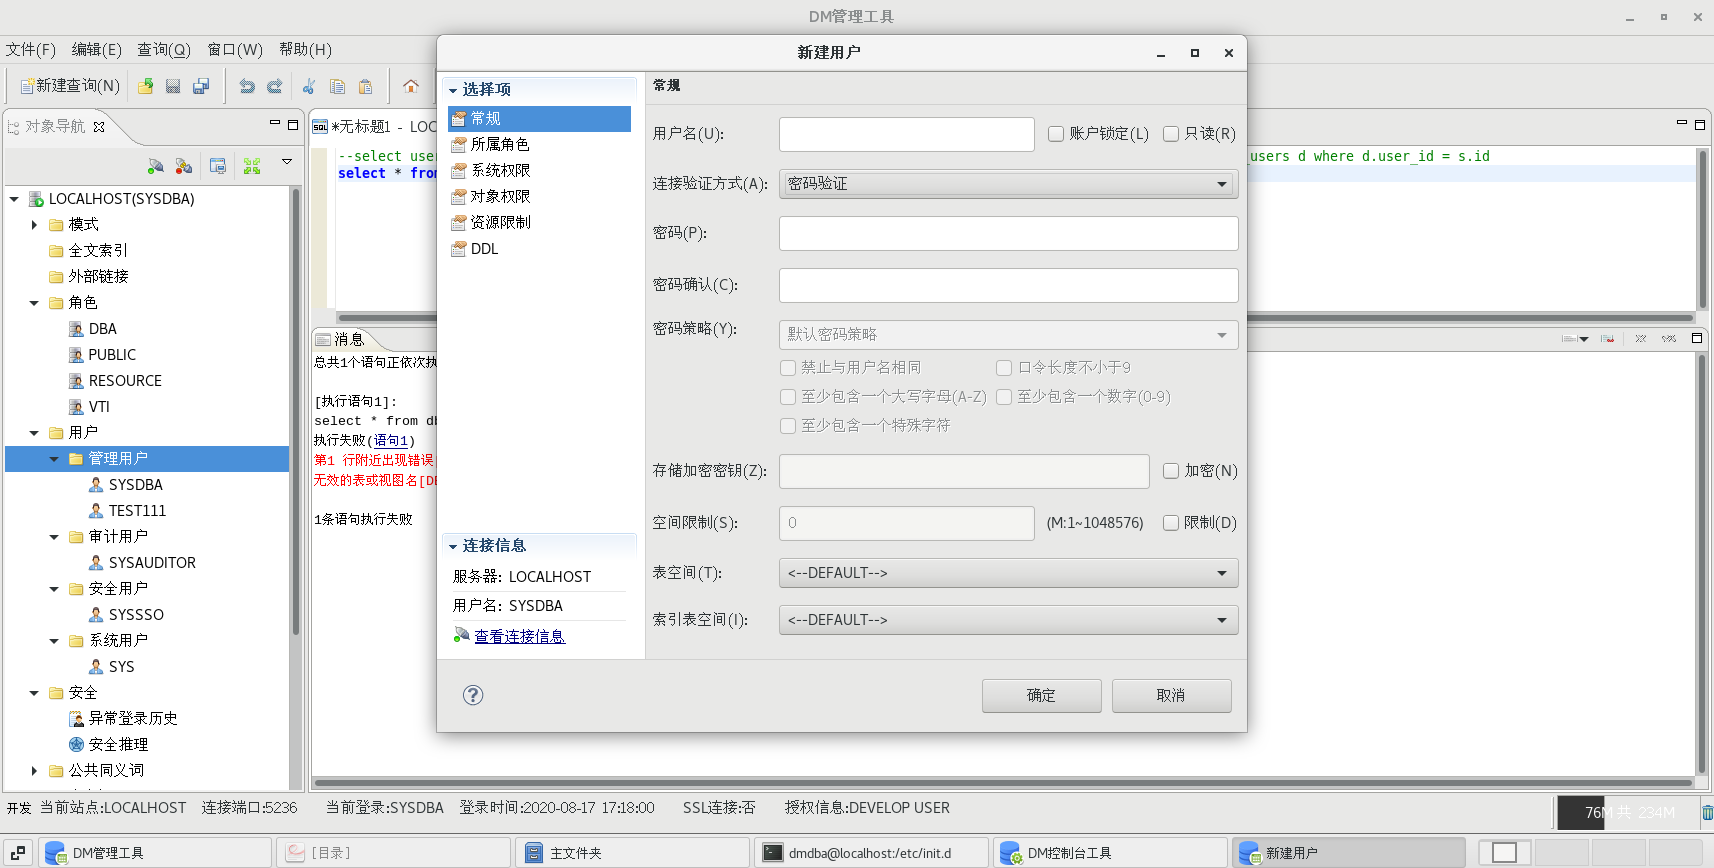The image size is (1714, 868).
Task: Select 系统权限 in the options list
Action: click(500, 171)
